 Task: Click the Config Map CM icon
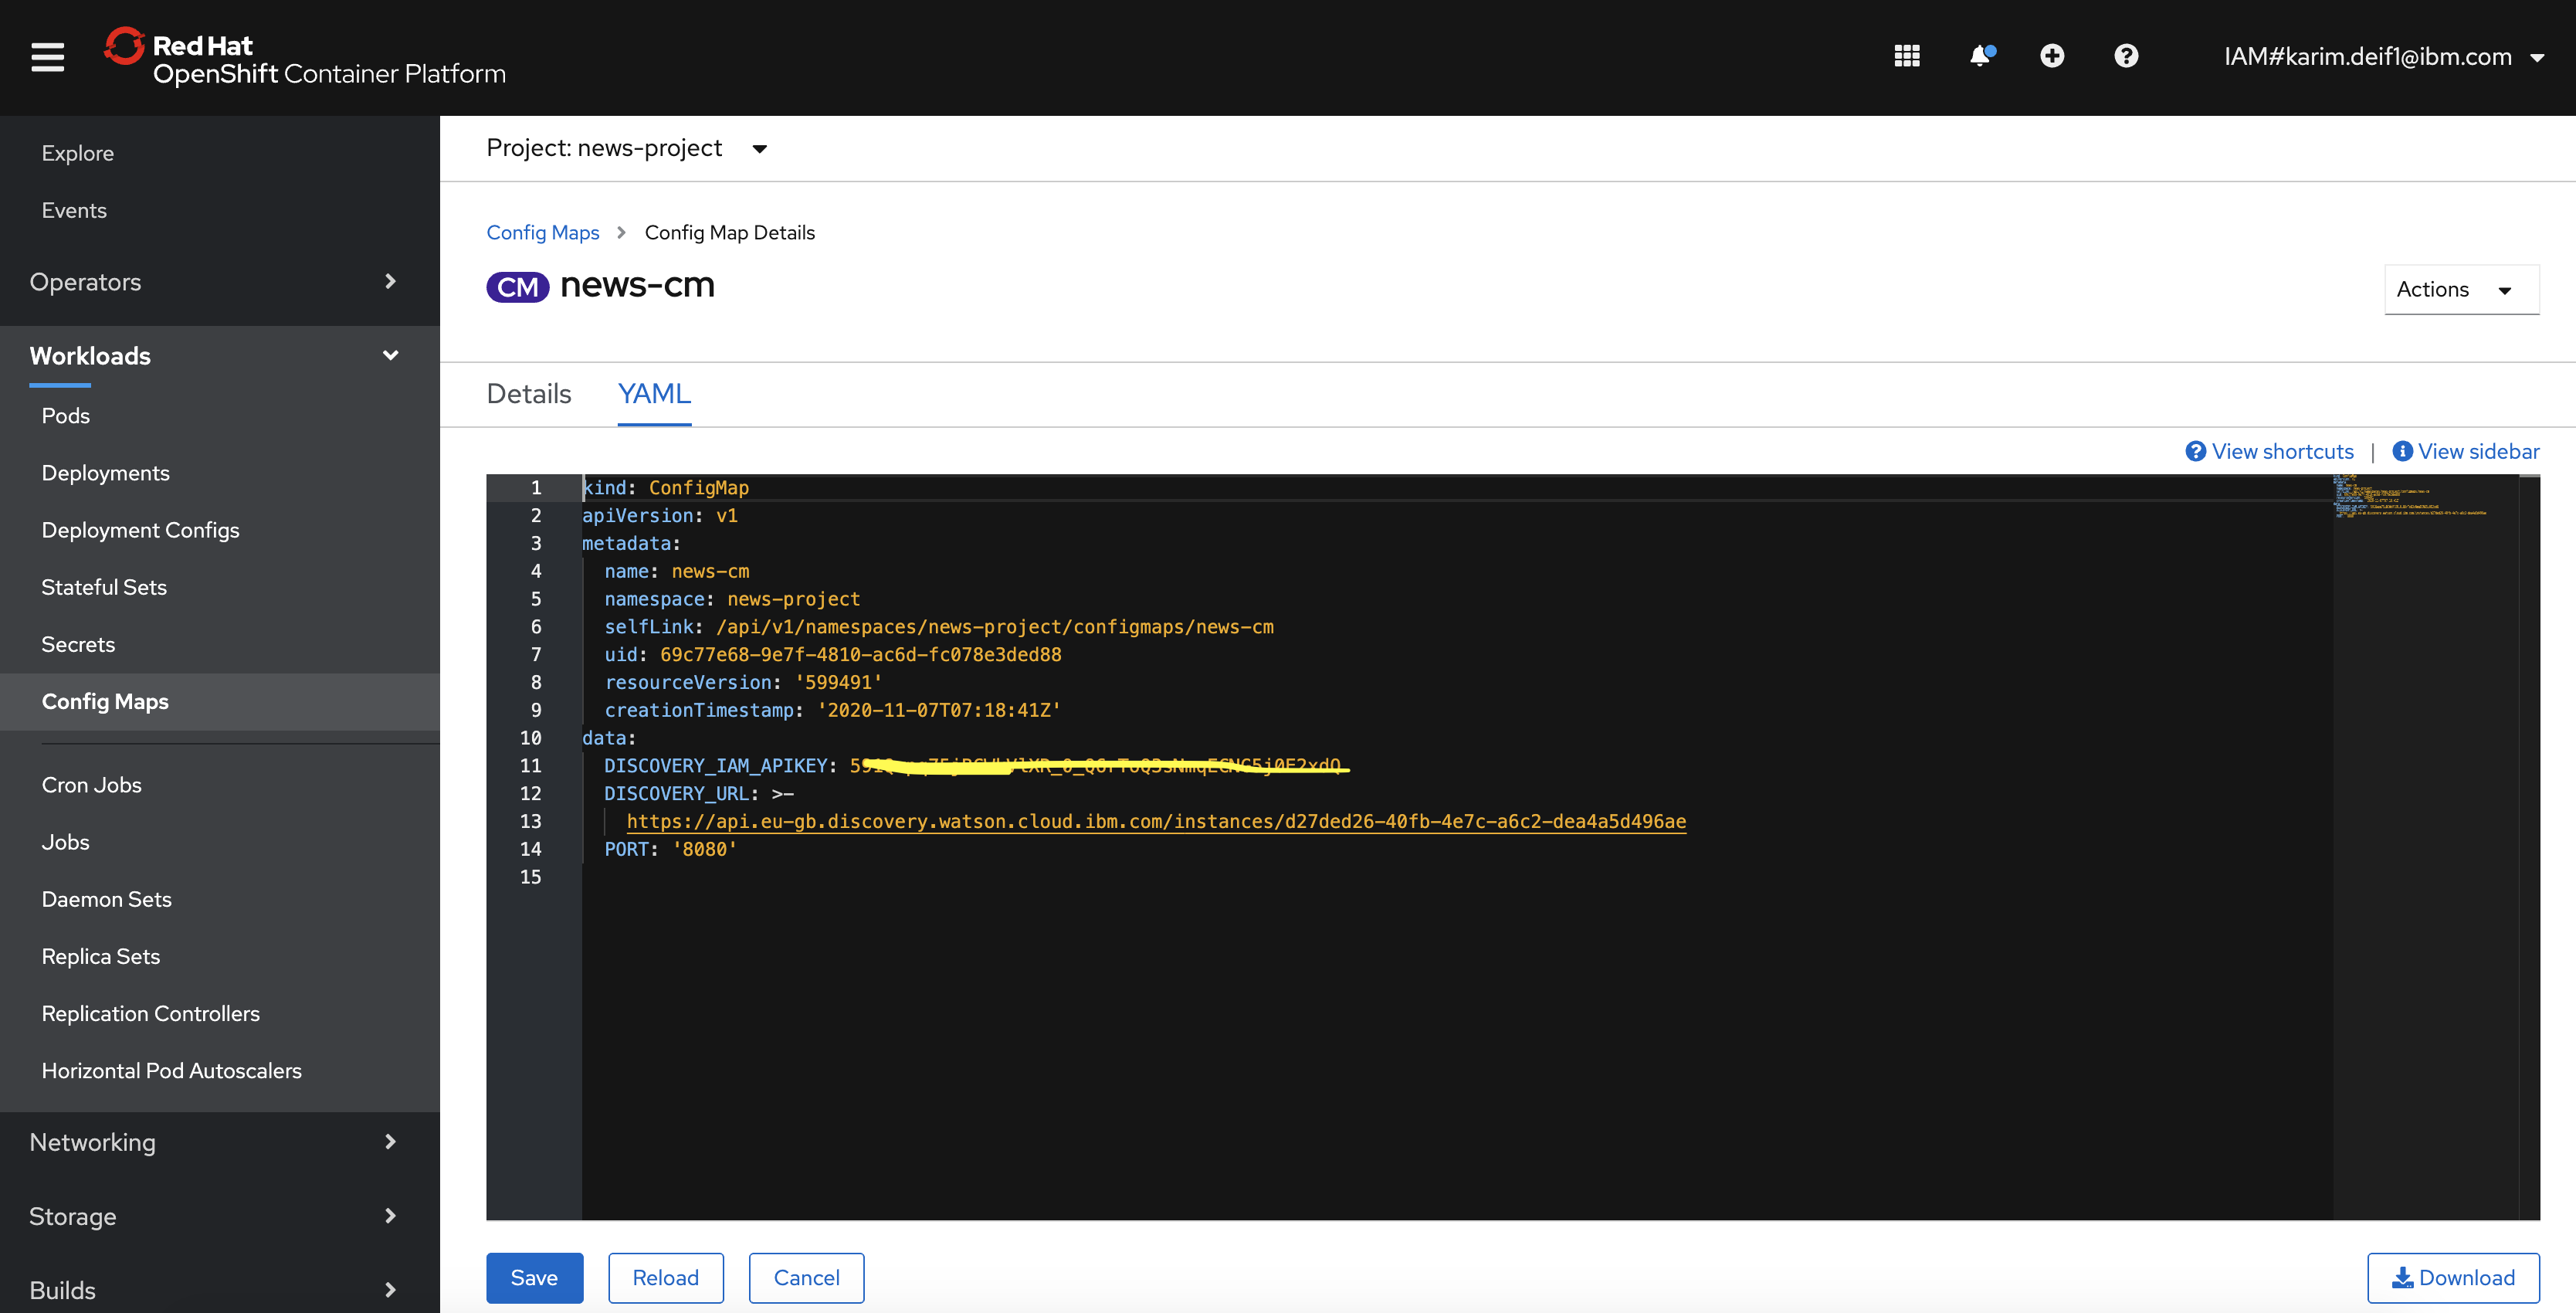[x=519, y=287]
